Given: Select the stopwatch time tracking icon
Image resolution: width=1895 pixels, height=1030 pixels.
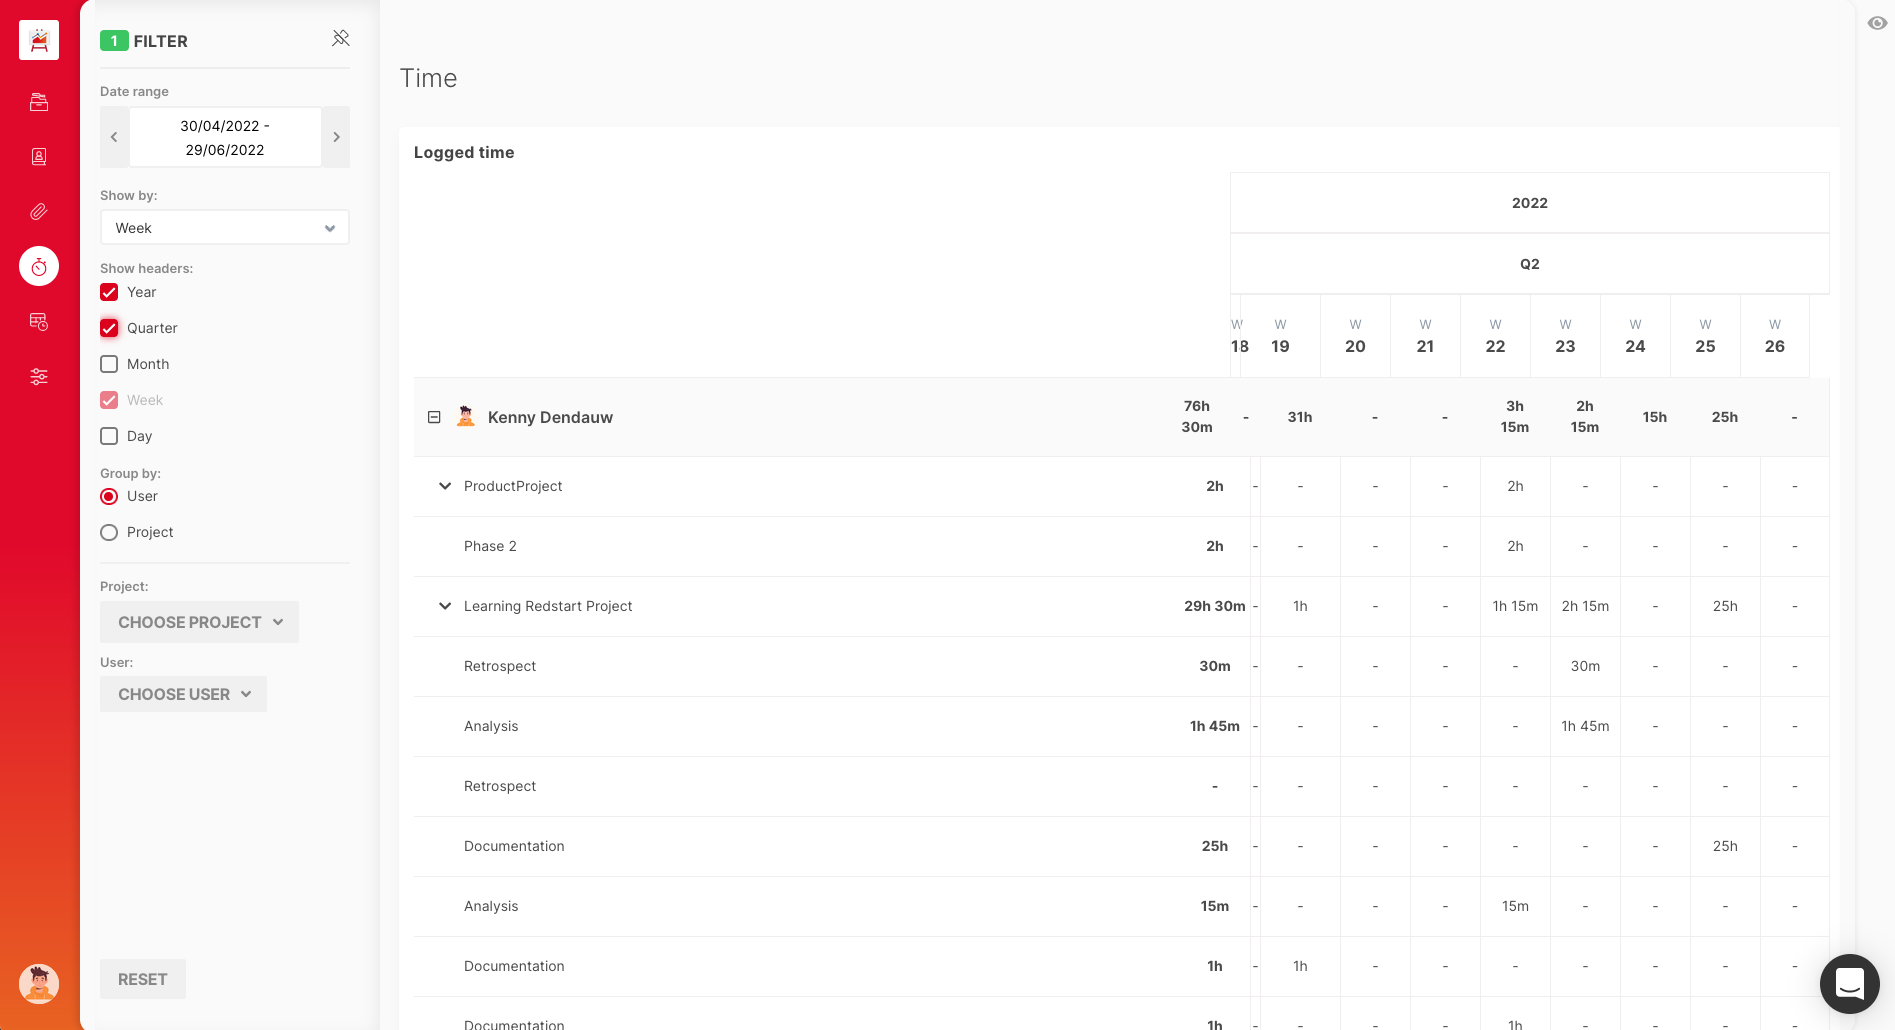Looking at the screenshot, I should tap(39, 267).
